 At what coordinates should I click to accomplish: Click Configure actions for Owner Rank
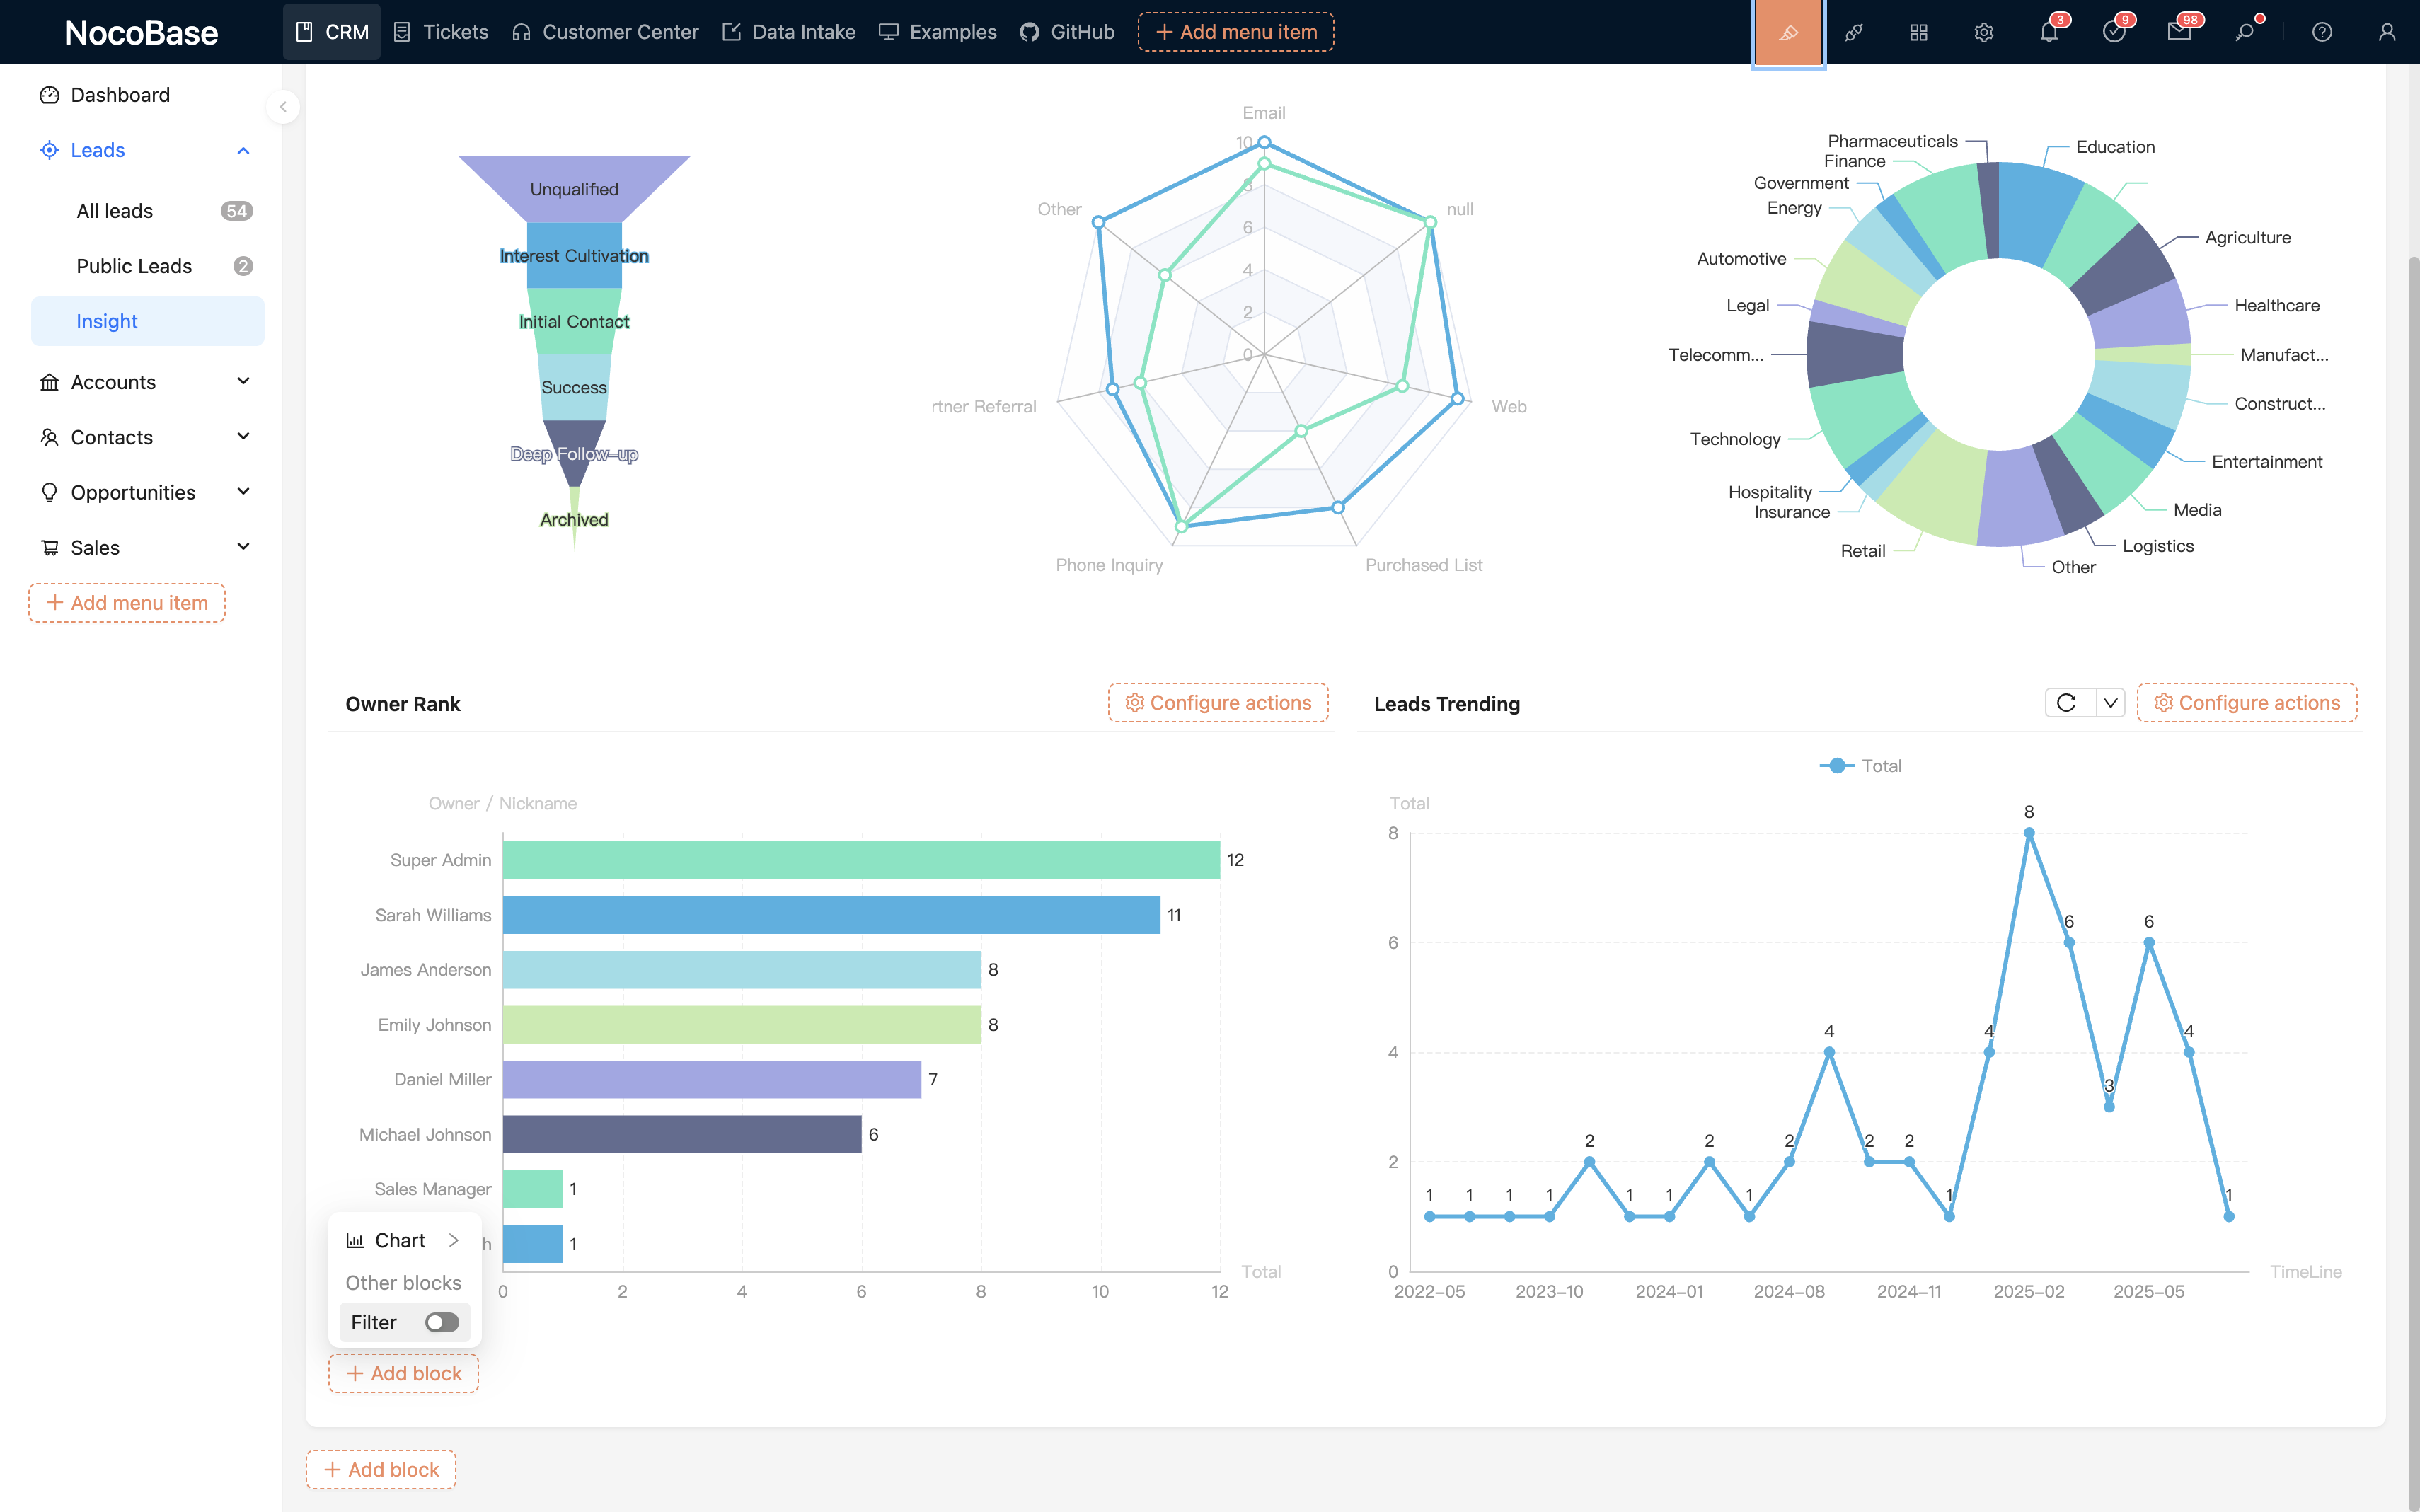pos(1218,703)
